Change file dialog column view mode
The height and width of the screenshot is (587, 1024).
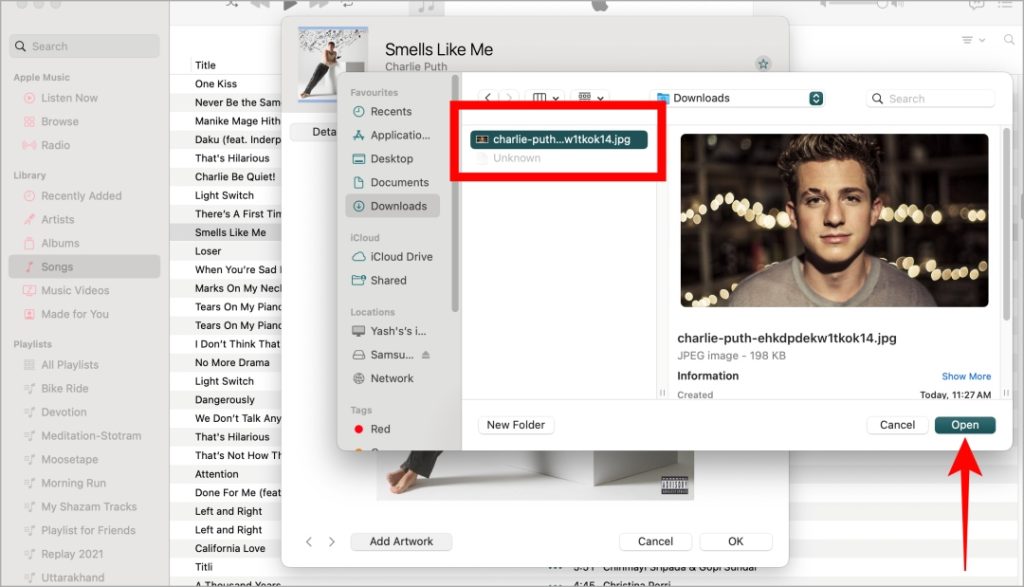pos(545,98)
